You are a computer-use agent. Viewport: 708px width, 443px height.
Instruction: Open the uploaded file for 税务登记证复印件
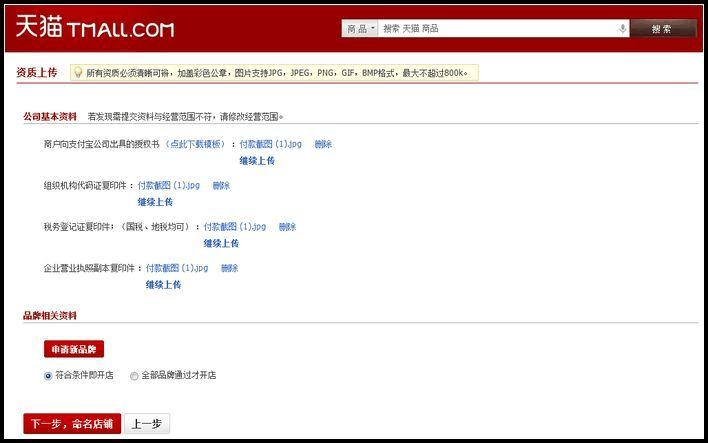click(235, 227)
